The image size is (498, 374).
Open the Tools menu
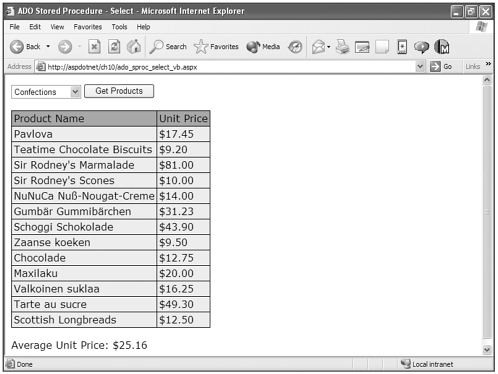(119, 27)
